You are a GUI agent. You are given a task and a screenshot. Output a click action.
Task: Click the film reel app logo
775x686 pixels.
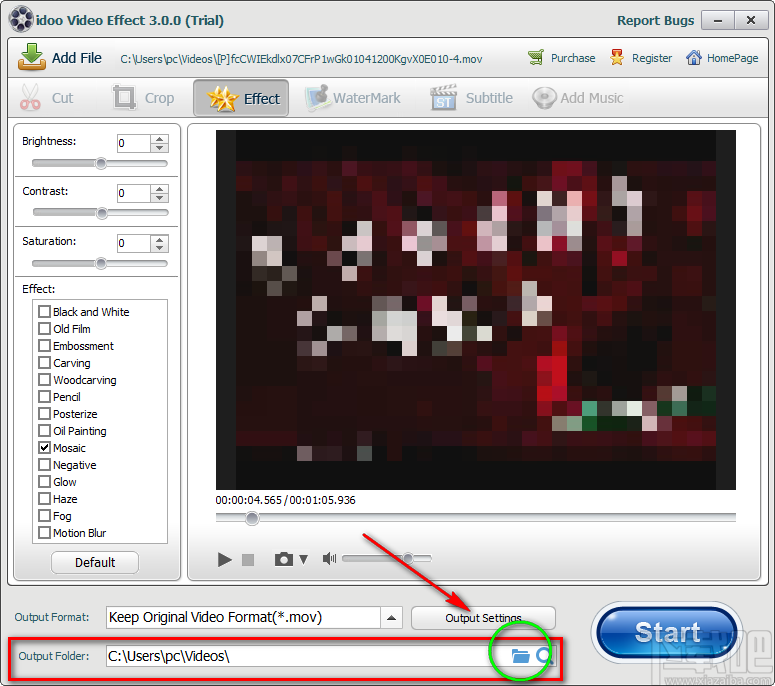21,19
